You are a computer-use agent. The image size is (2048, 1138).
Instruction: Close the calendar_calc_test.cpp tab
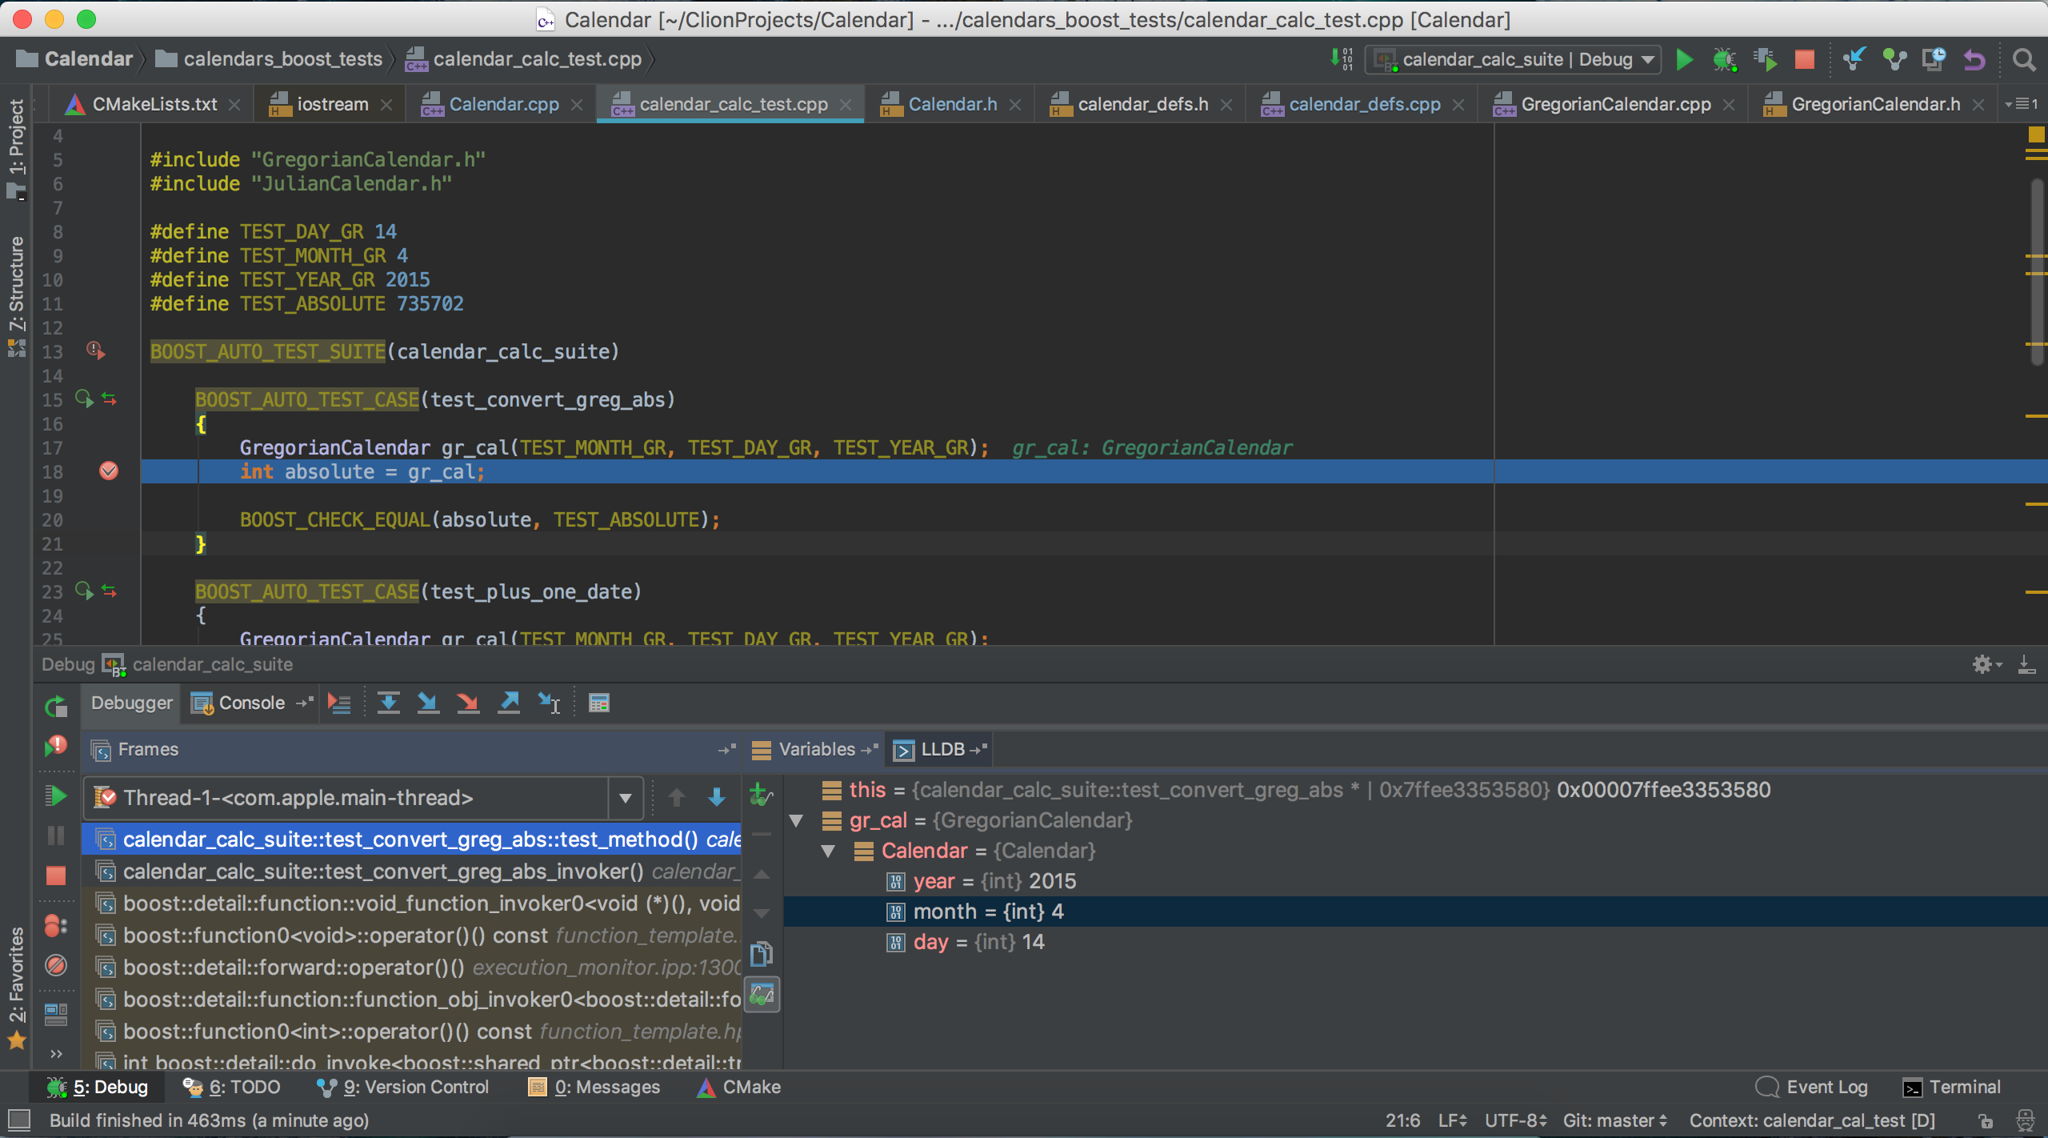846,104
